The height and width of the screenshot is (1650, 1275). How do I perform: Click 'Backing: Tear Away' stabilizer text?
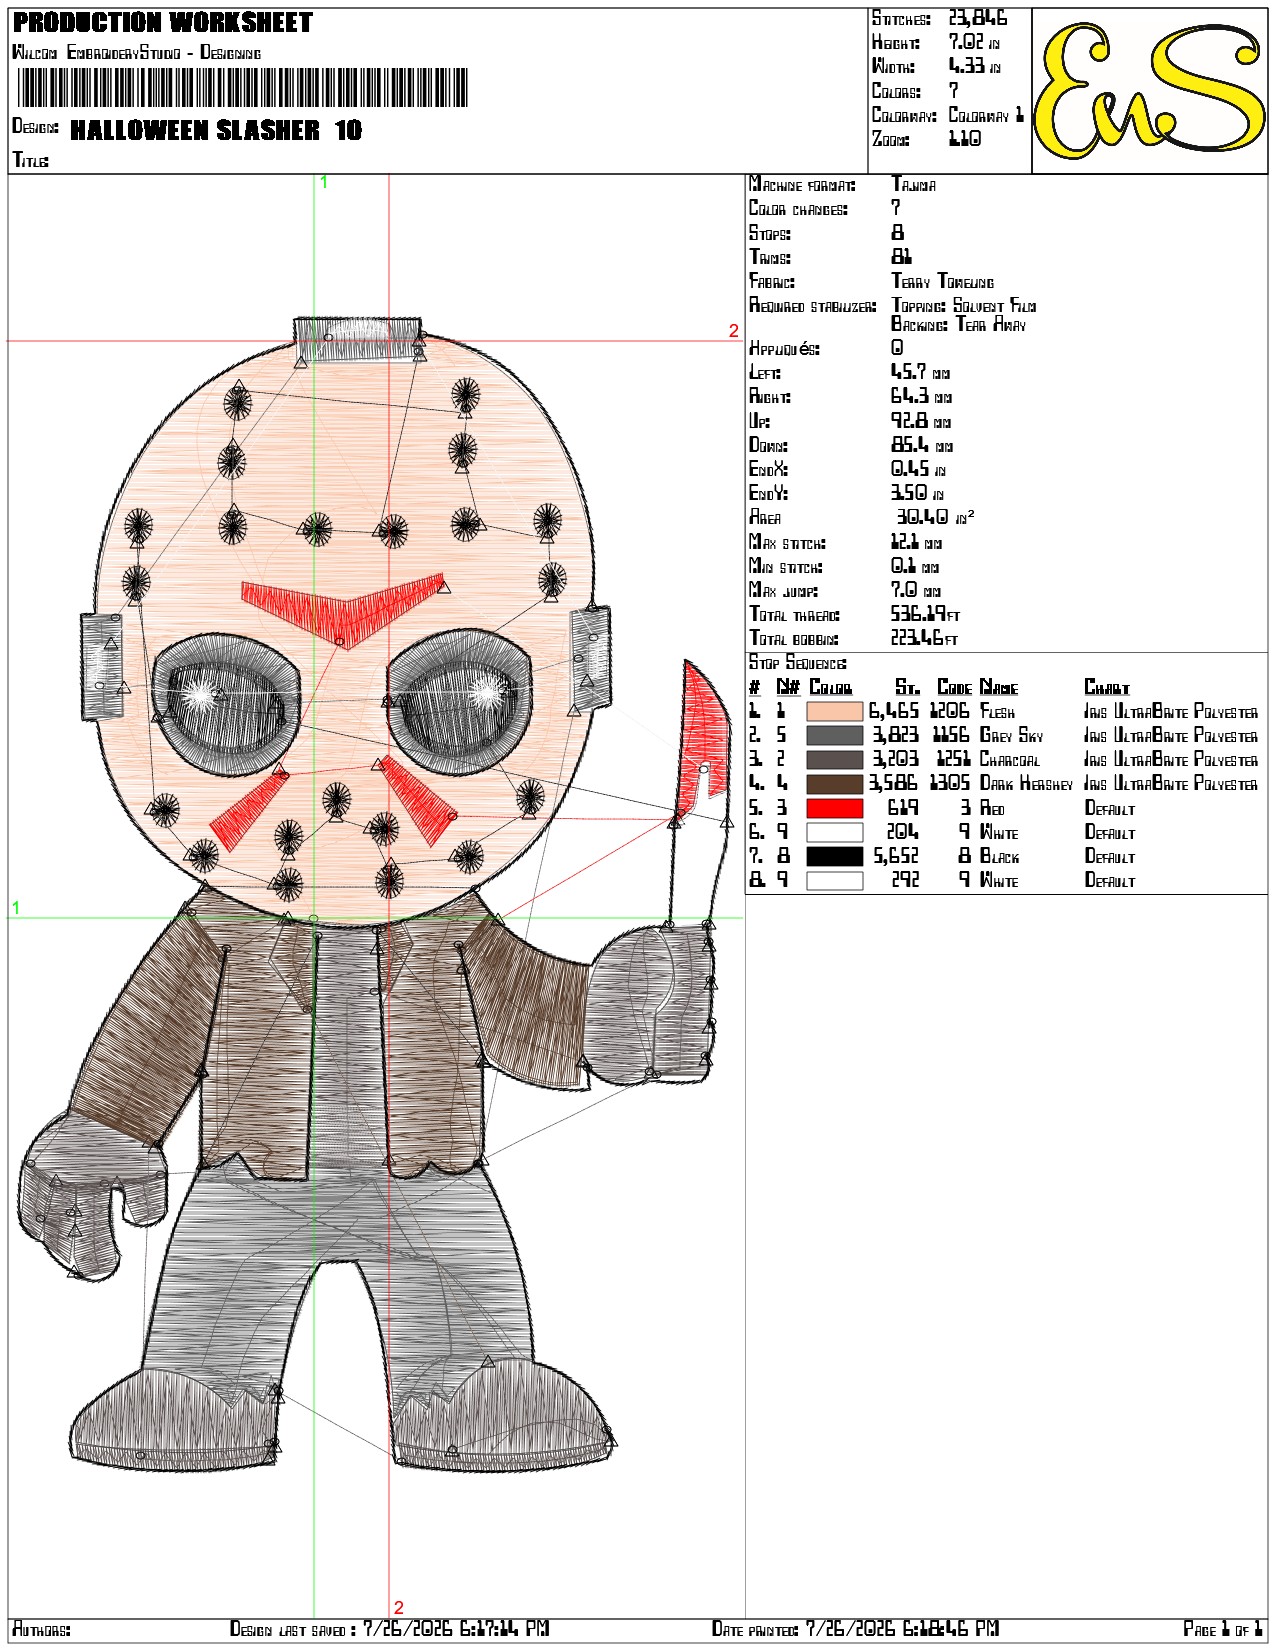[x=959, y=324]
